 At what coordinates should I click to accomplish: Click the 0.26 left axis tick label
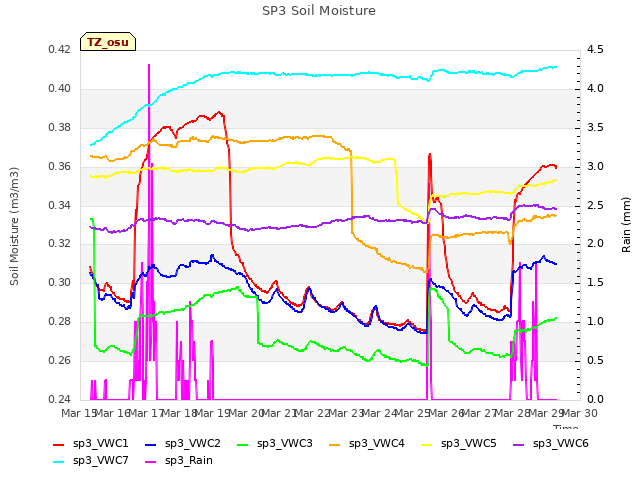pos(59,360)
